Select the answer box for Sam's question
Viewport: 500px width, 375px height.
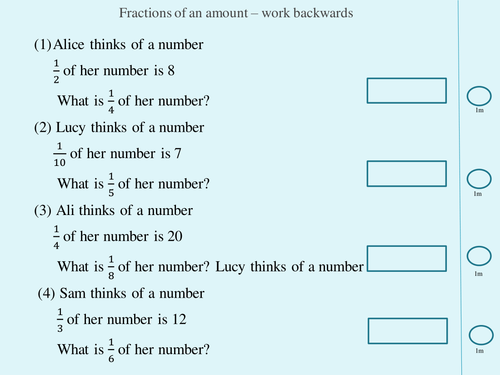(x=408, y=331)
